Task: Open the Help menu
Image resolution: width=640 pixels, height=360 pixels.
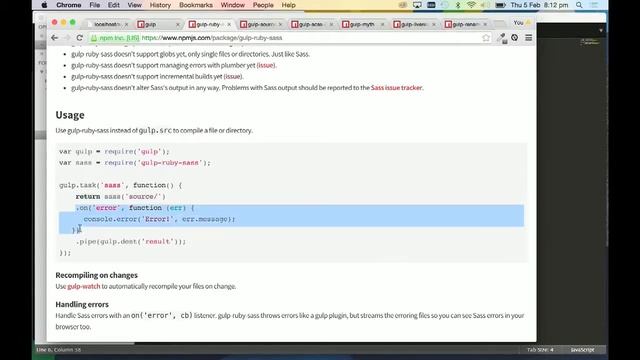Action: 289,5
